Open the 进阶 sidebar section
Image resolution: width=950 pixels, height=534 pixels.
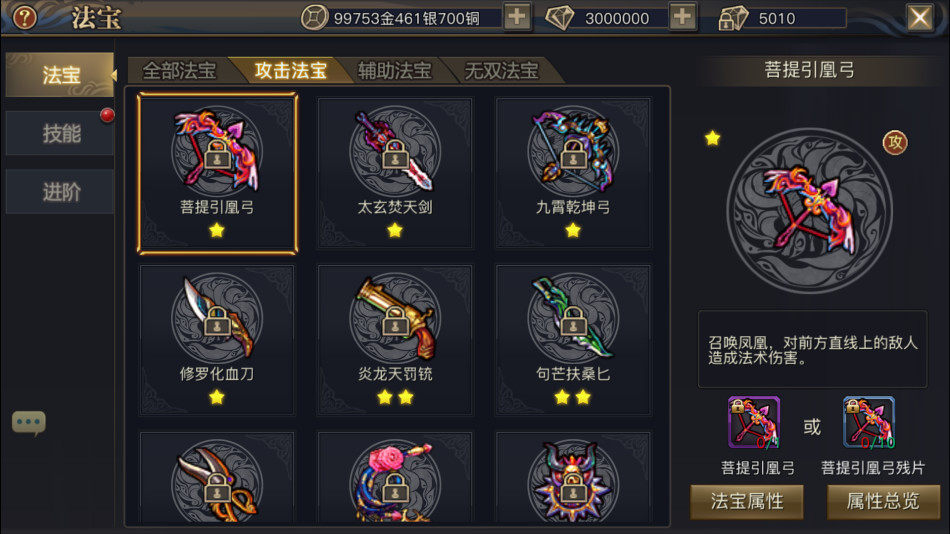tap(60, 192)
